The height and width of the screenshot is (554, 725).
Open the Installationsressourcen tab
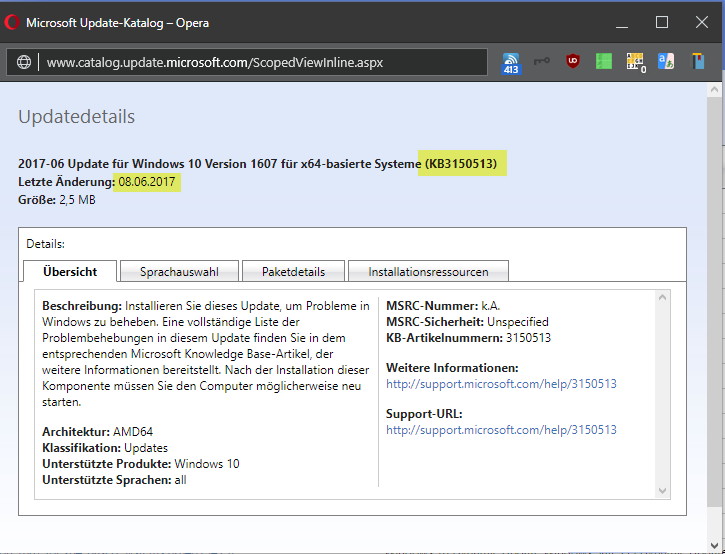click(428, 271)
